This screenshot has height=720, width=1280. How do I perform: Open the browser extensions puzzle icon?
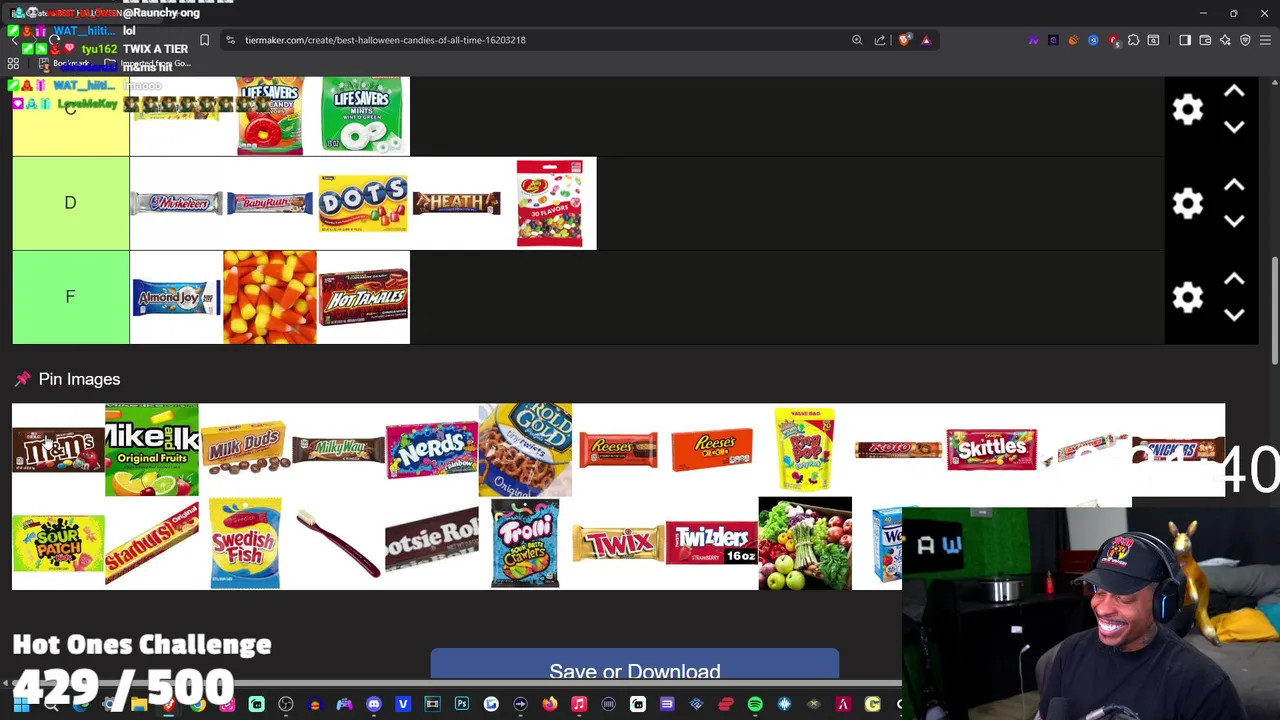point(1134,40)
